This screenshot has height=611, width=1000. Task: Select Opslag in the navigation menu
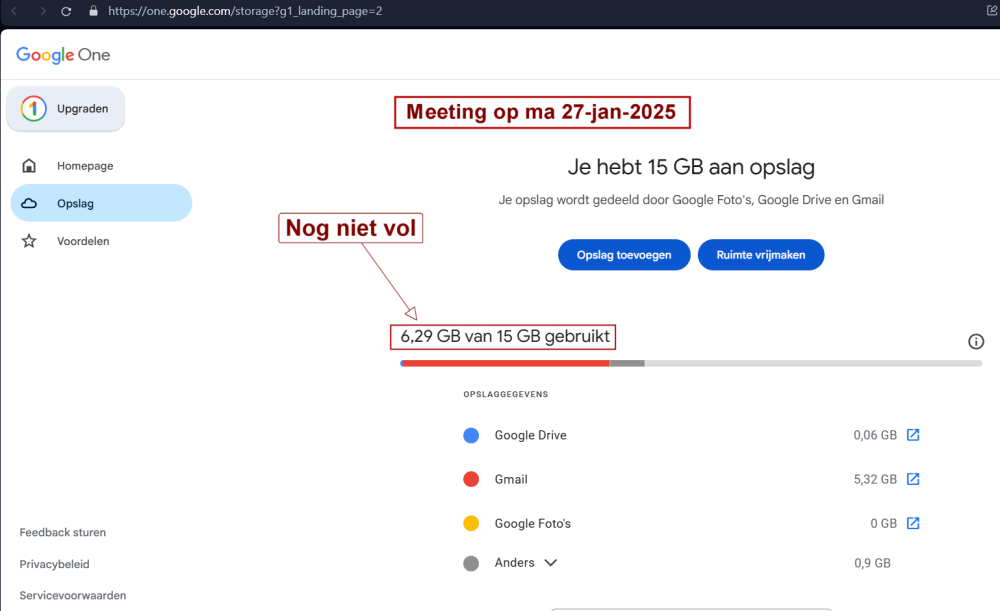(75, 202)
